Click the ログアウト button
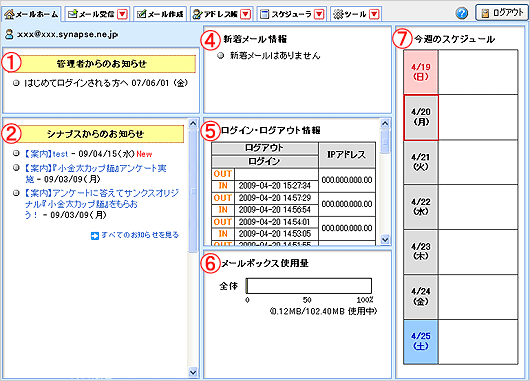This screenshot has width=530, height=381. pyautogui.click(x=502, y=13)
